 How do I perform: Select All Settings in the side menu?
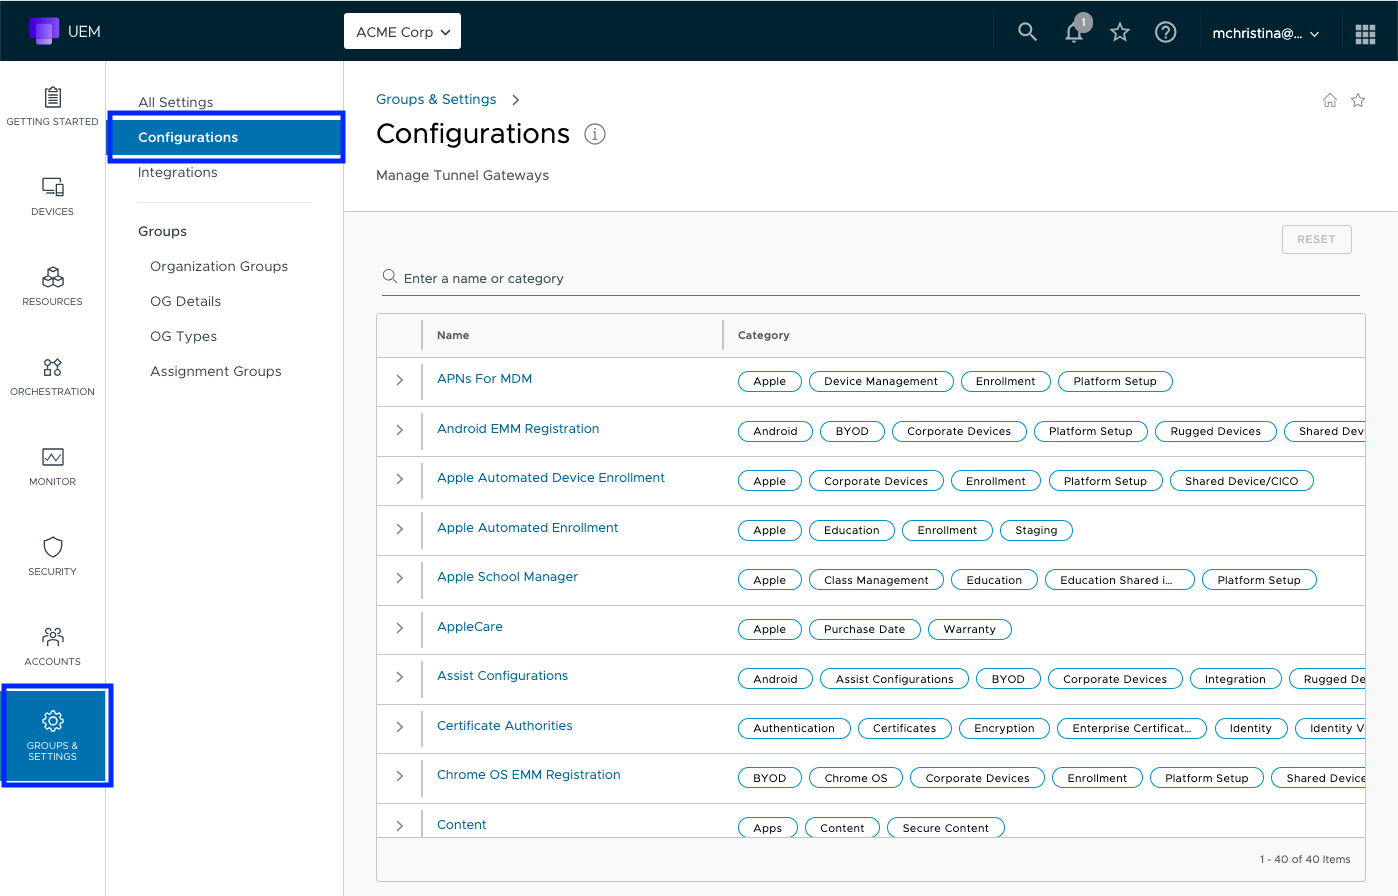click(x=176, y=102)
